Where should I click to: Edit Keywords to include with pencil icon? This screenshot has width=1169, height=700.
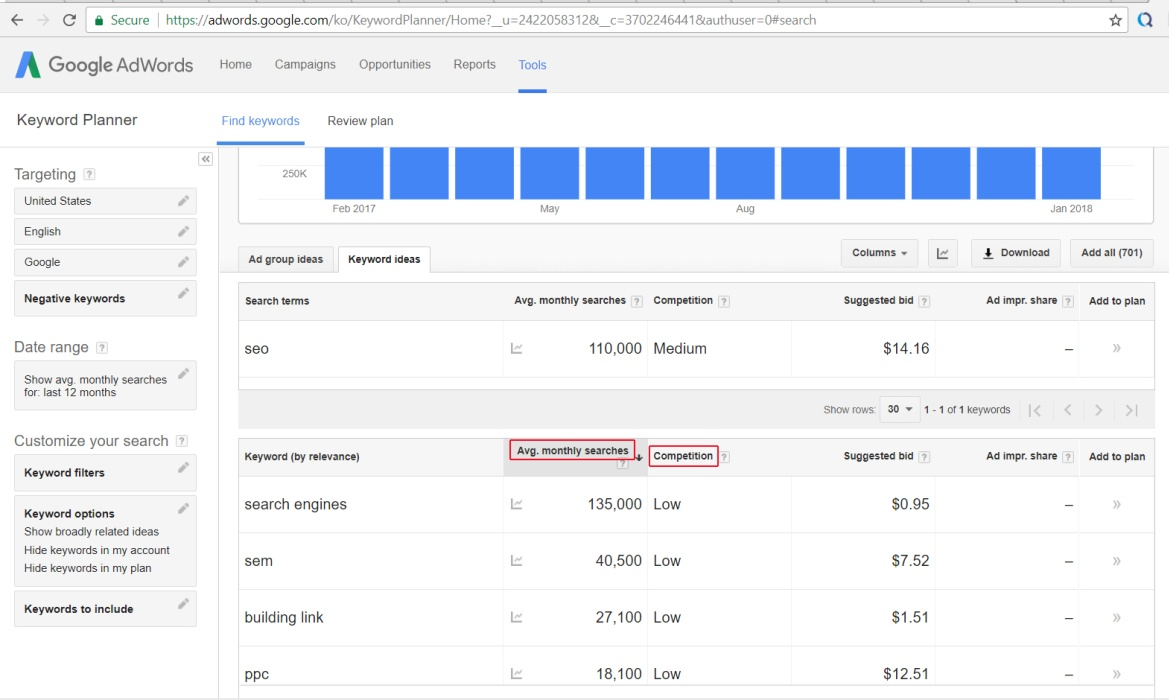tap(183, 604)
